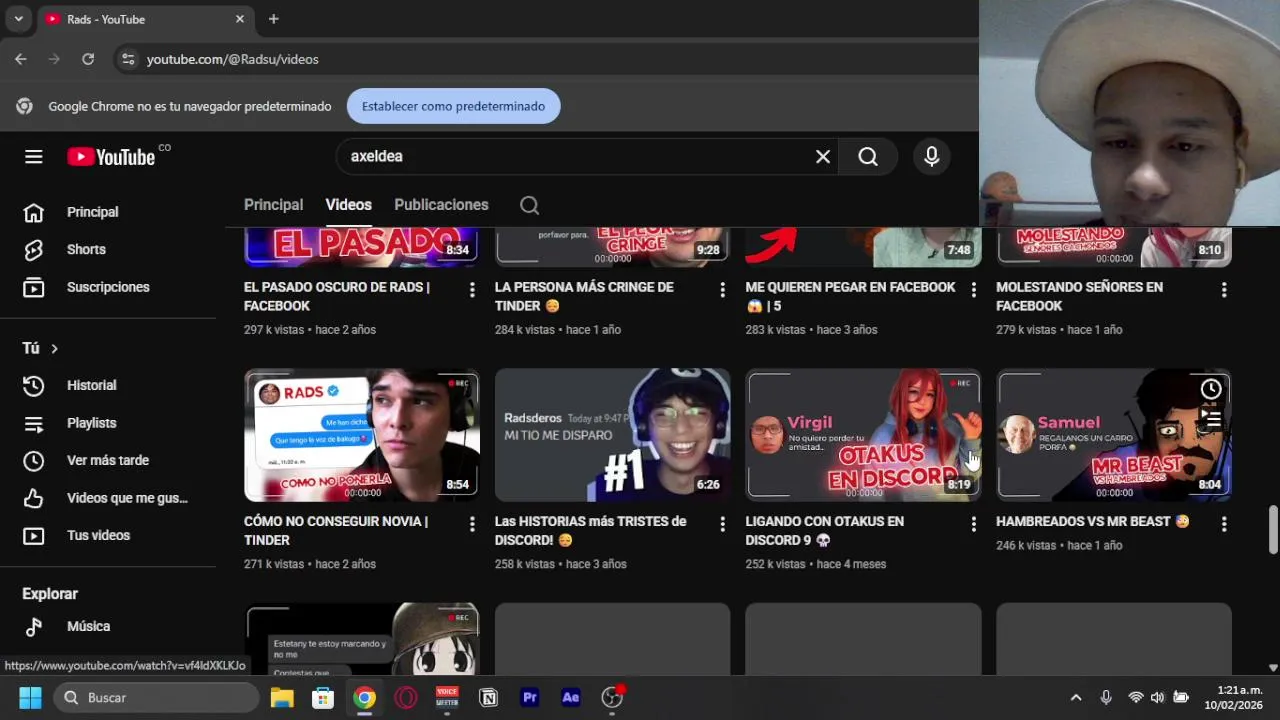The width and height of the screenshot is (1280, 720).
Task: Switch to the Principal channel tab
Action: click(273, 205)
